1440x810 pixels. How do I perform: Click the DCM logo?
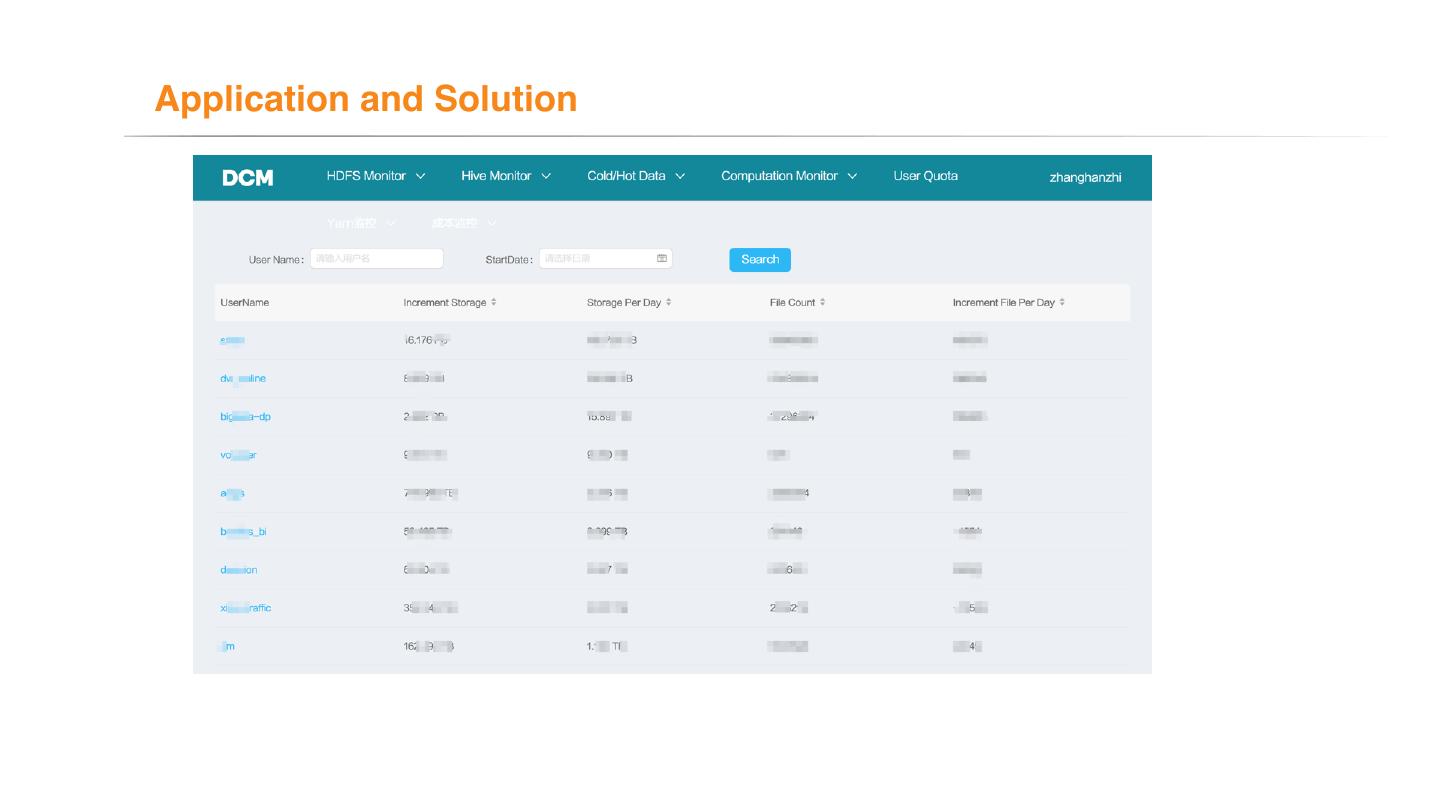pyautogui.click(x=247, y=178)
